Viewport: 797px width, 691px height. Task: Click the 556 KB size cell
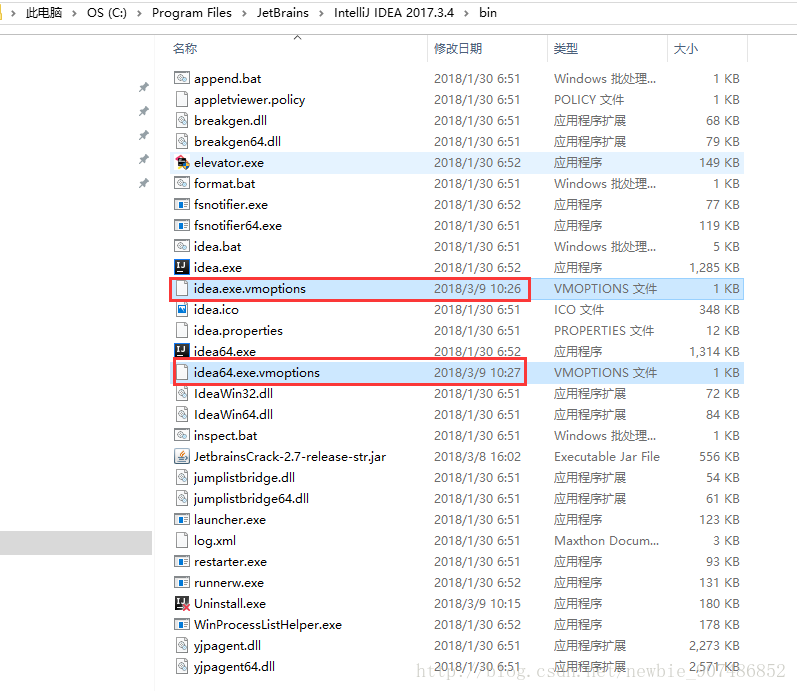click(719, 457)
